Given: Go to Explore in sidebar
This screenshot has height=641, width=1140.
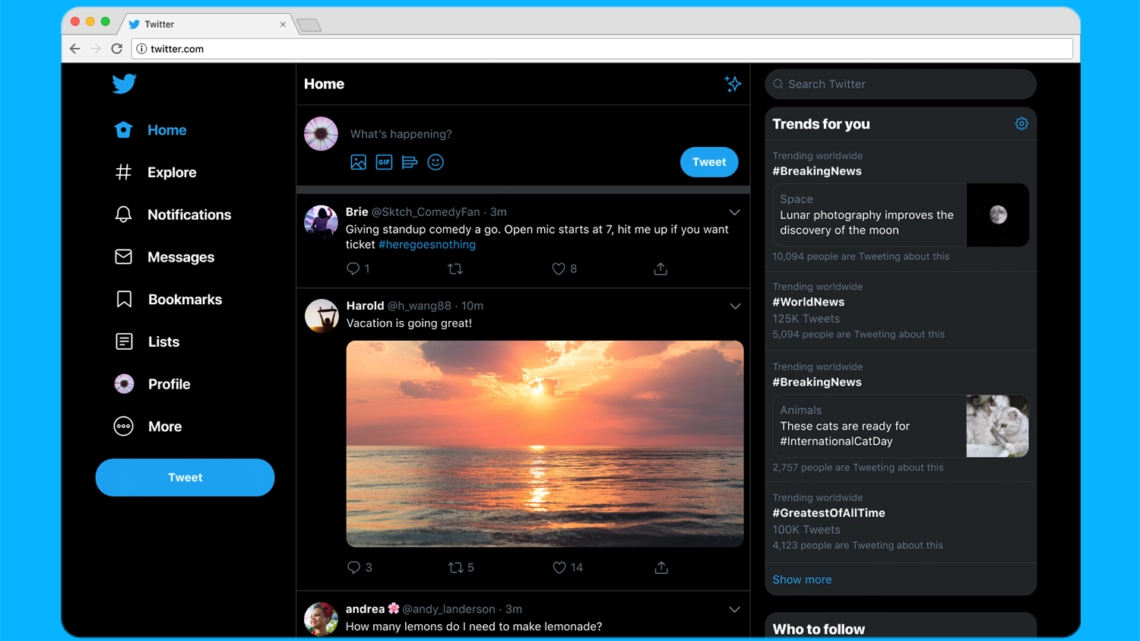Looking at the screenshot, I should [x=171, y=172].
